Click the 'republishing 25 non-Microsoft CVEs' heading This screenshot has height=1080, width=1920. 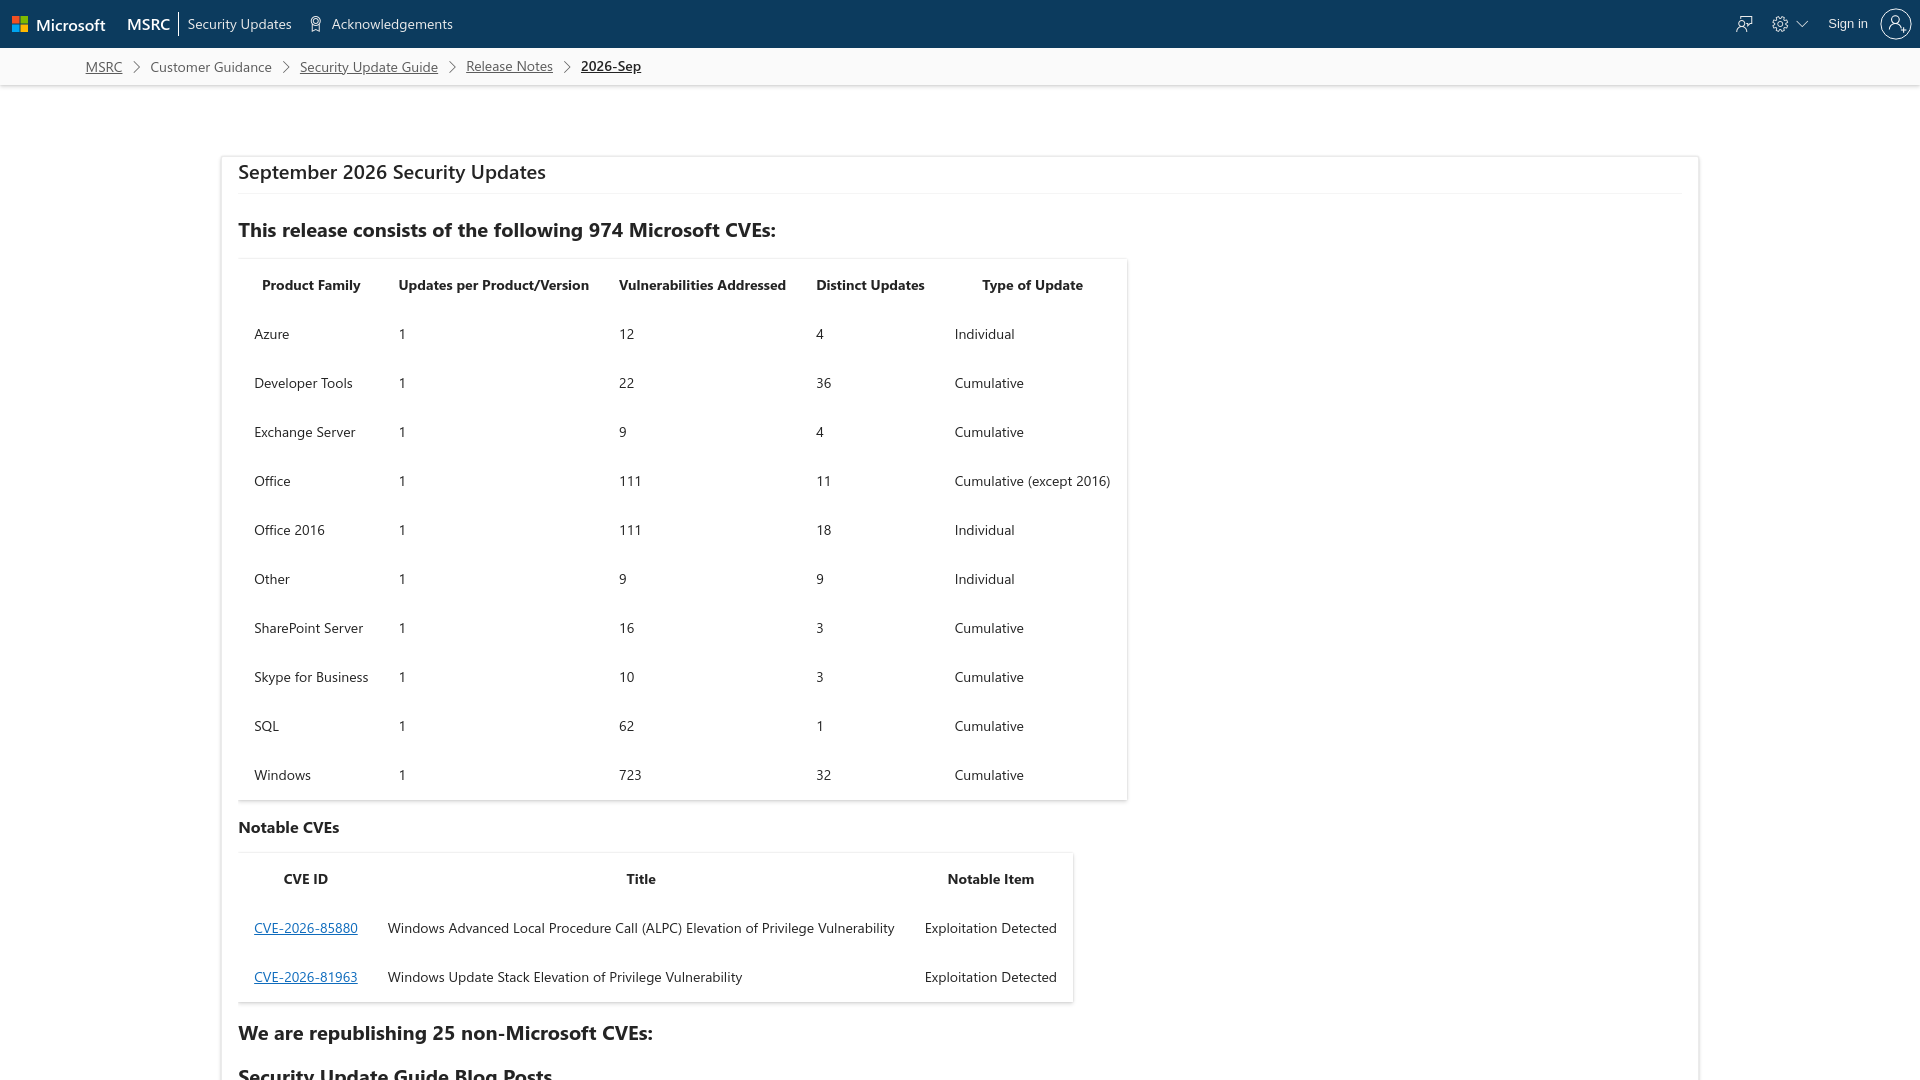[445, 1033]
